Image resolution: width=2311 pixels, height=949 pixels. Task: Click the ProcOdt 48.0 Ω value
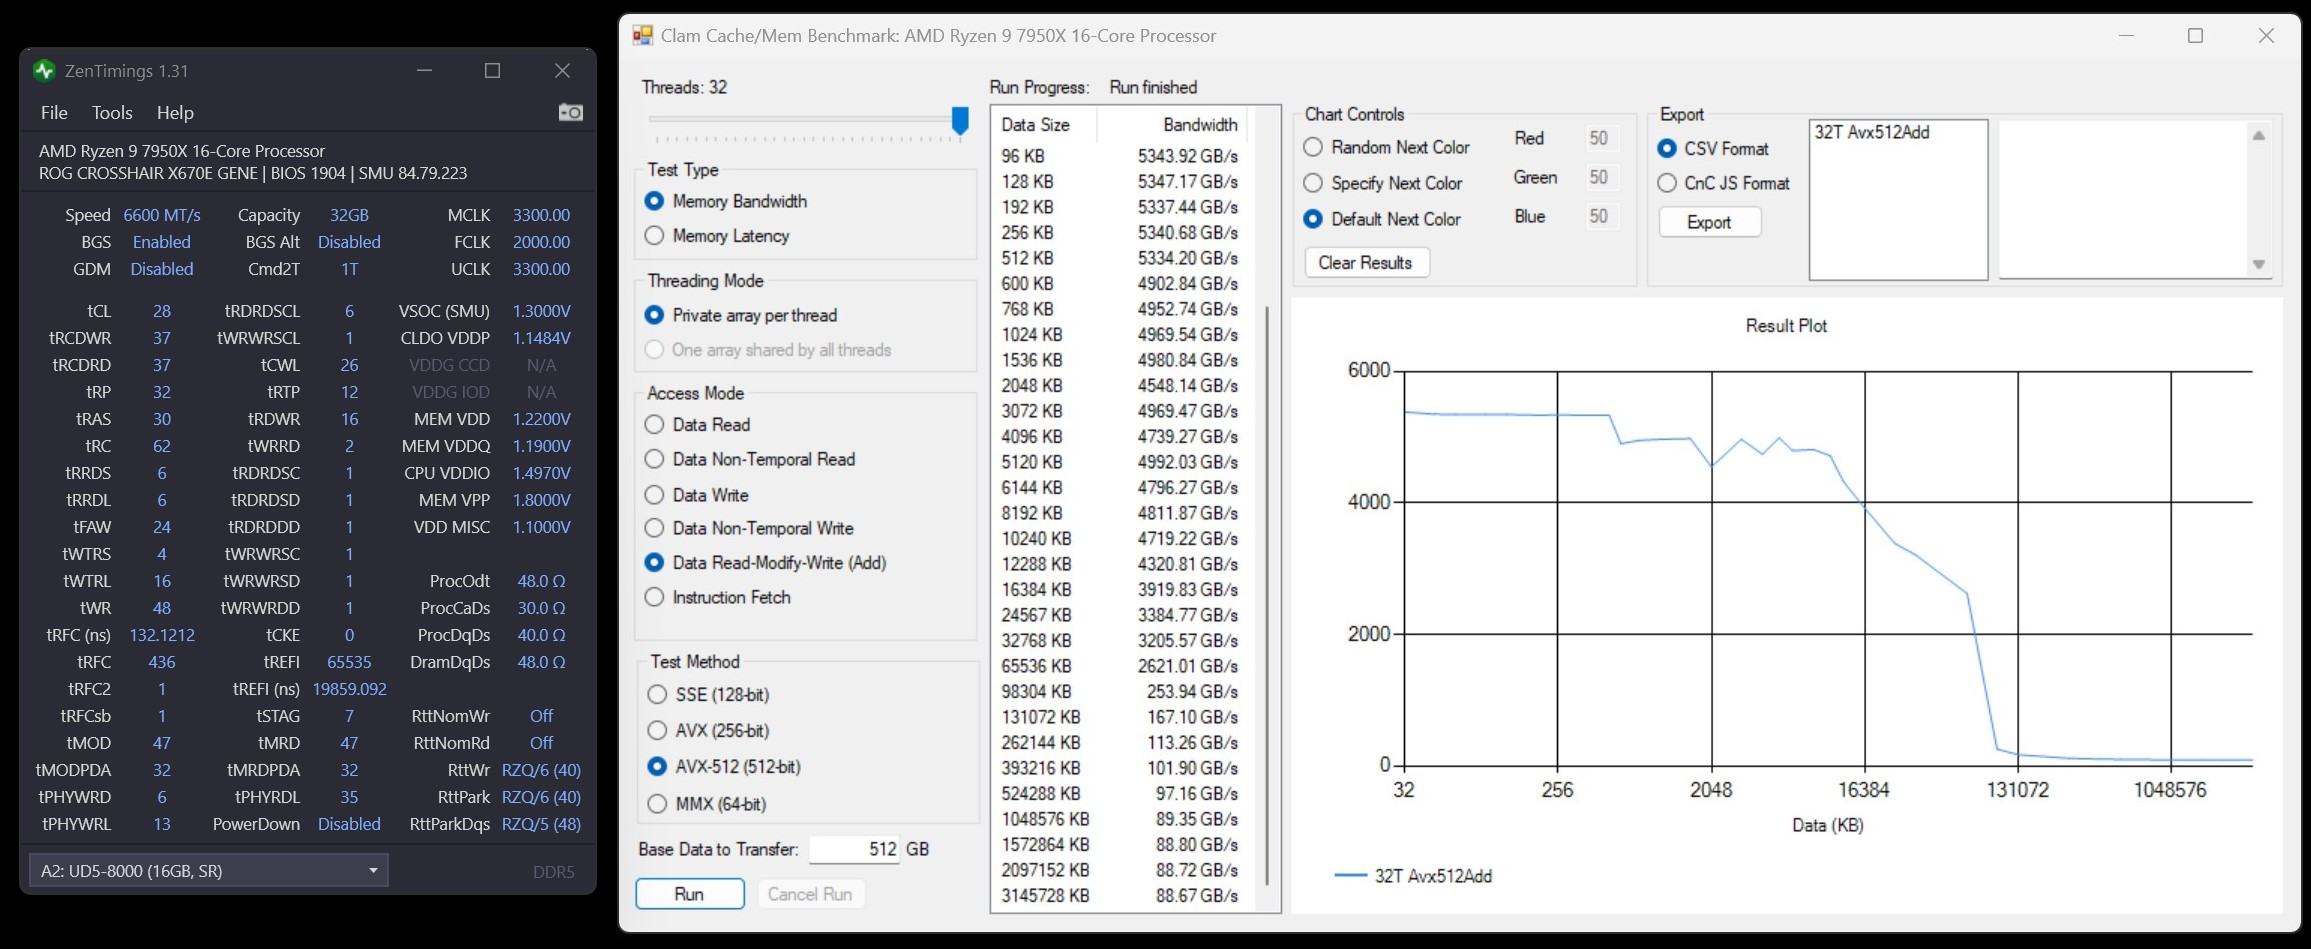pos(541,581)
